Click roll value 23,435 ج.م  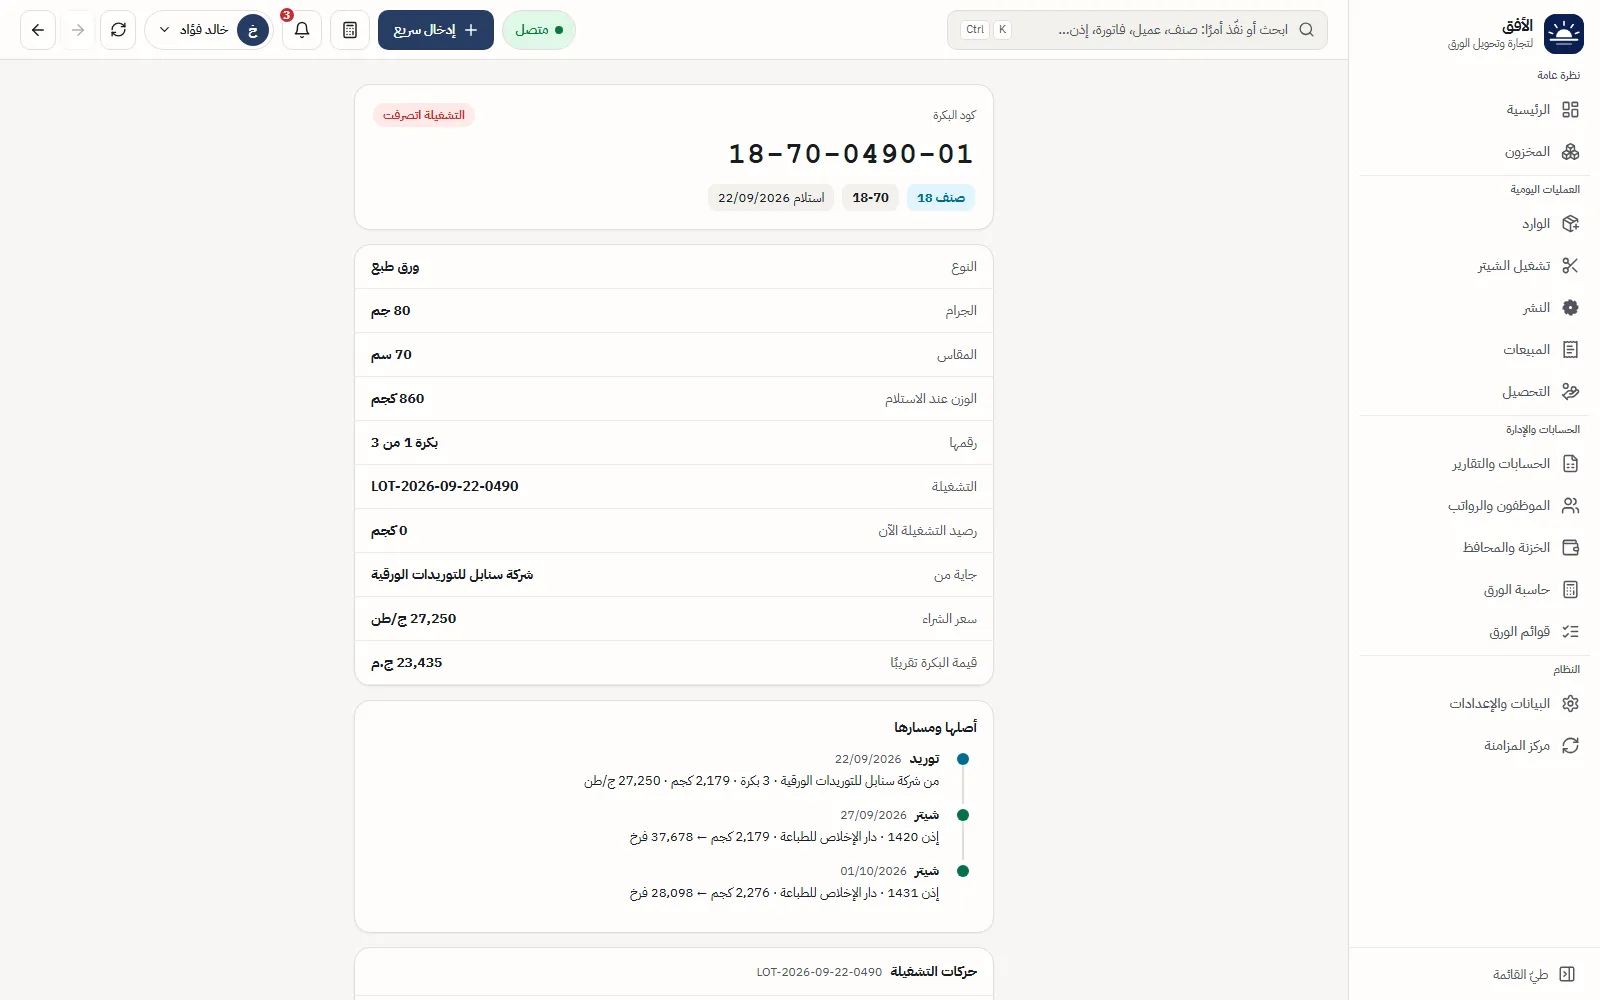click(406, 663)
